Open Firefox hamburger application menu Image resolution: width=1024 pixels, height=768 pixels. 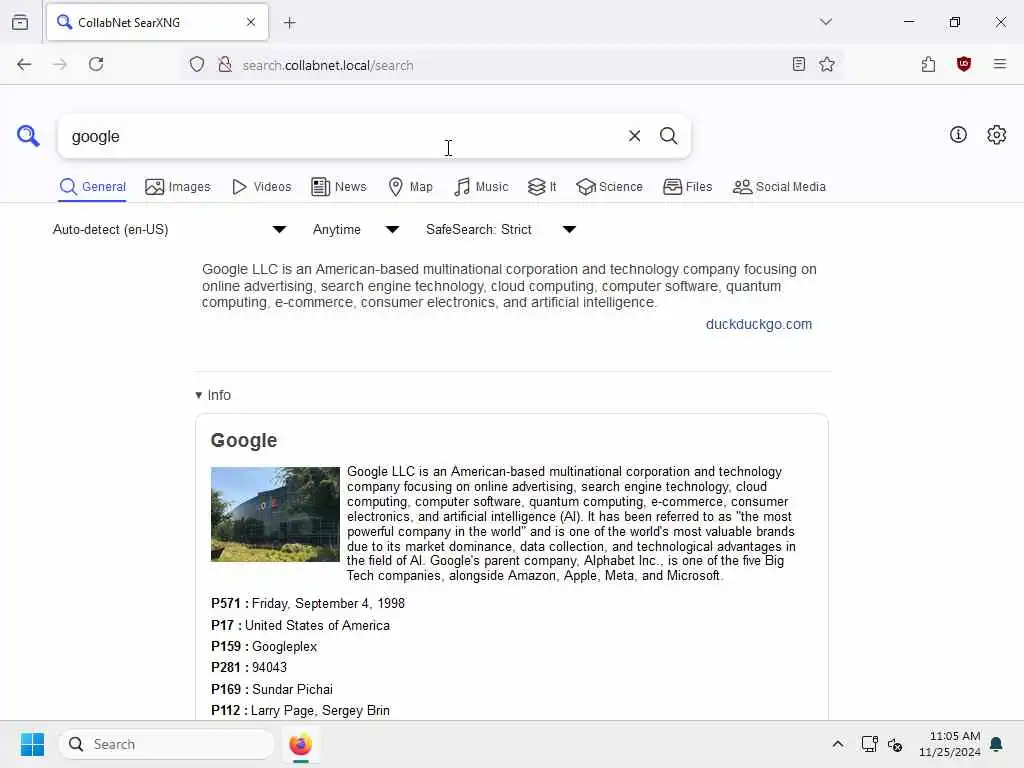1000,64
